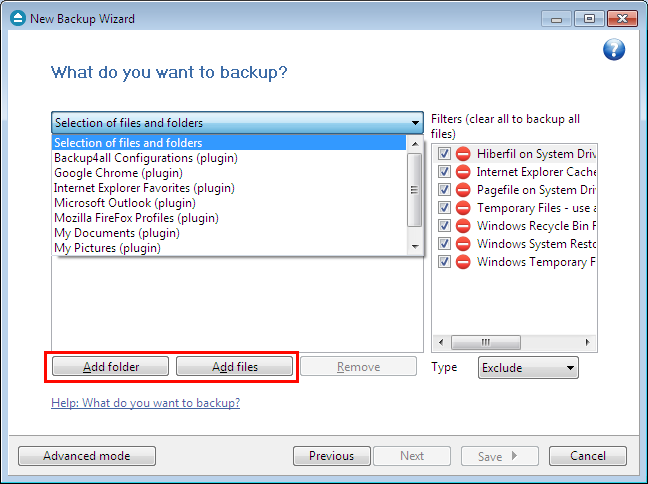The width and height of the screenshot is (648, 484).
Task: Click the Backup4all icon in the title bar
Action: click(17, 18)
